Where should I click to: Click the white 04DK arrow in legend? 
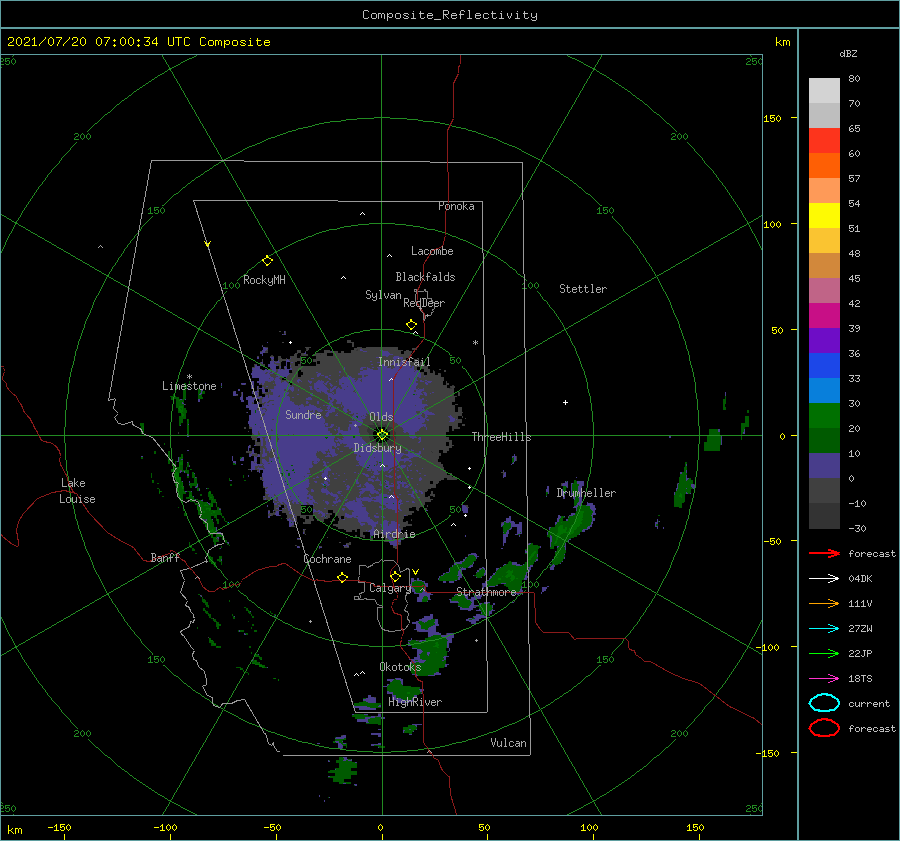824,579
